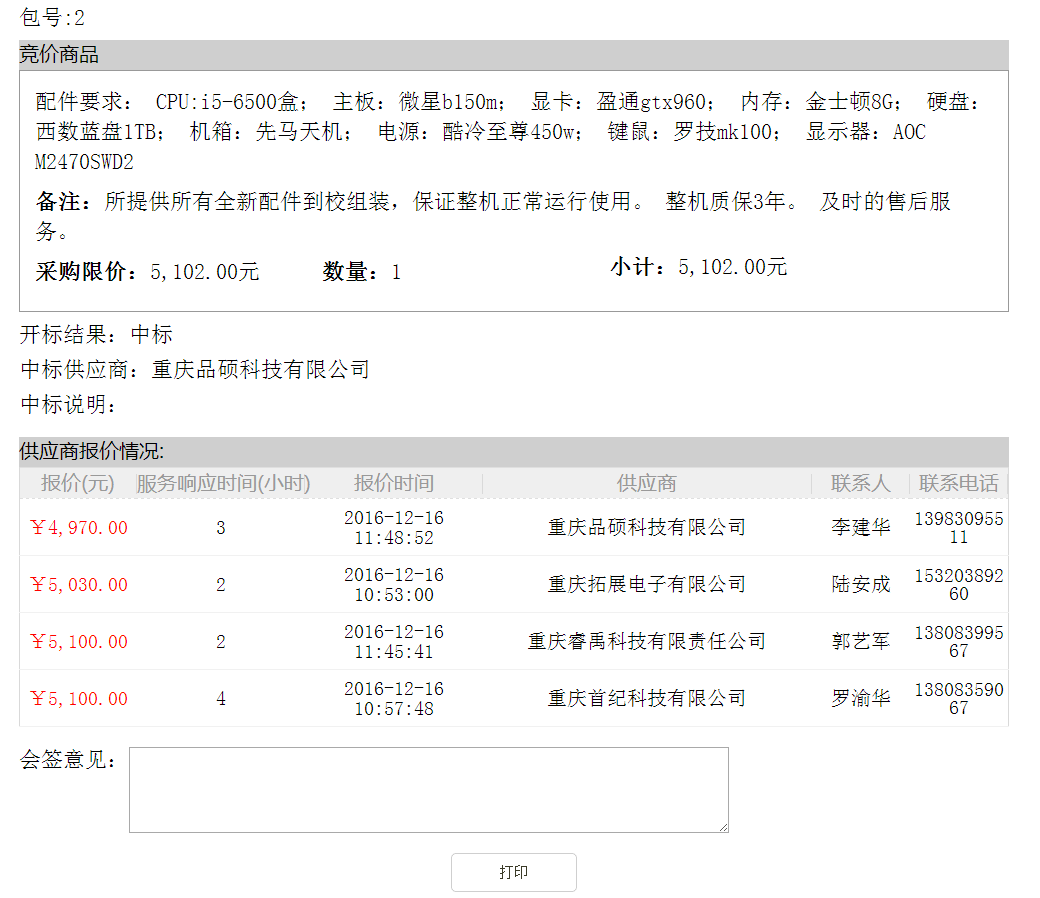Click quote time 2016-12-16 11:45:41
Image resolution: width=1040 pixels, height=898 pixels.
point(394,641)
